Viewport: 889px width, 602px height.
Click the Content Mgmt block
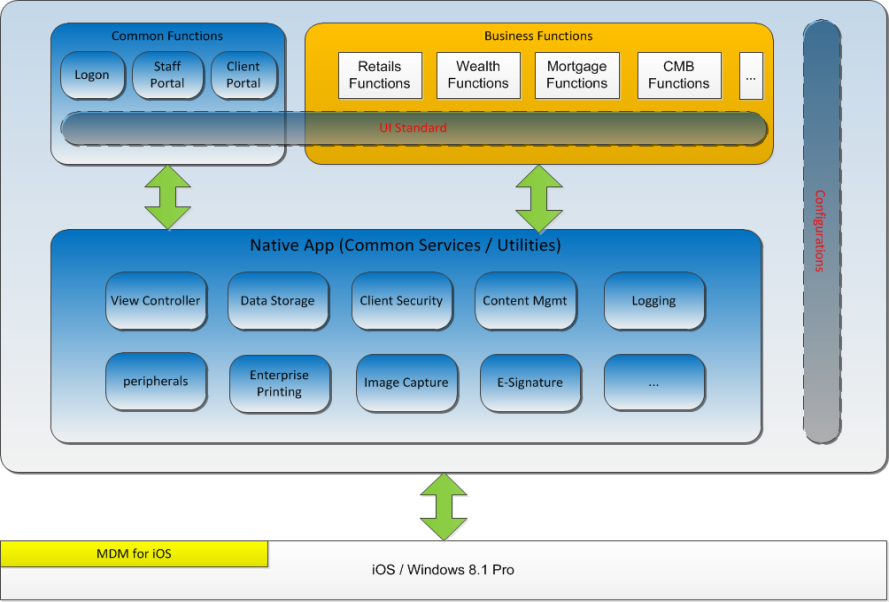pyautogui.click(x=525, y=301)
